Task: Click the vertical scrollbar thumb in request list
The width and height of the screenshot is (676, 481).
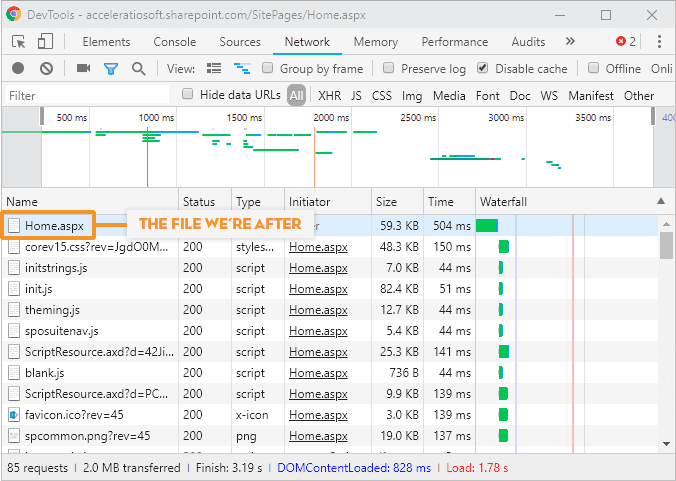Action: coord(667,245)
